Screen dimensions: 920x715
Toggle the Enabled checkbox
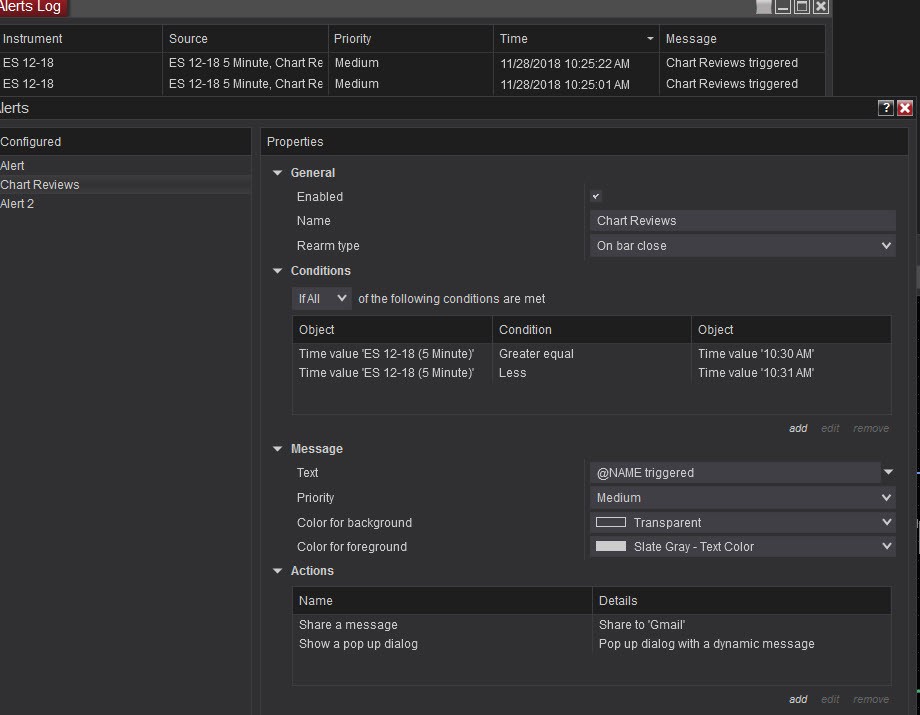[596, 196]
